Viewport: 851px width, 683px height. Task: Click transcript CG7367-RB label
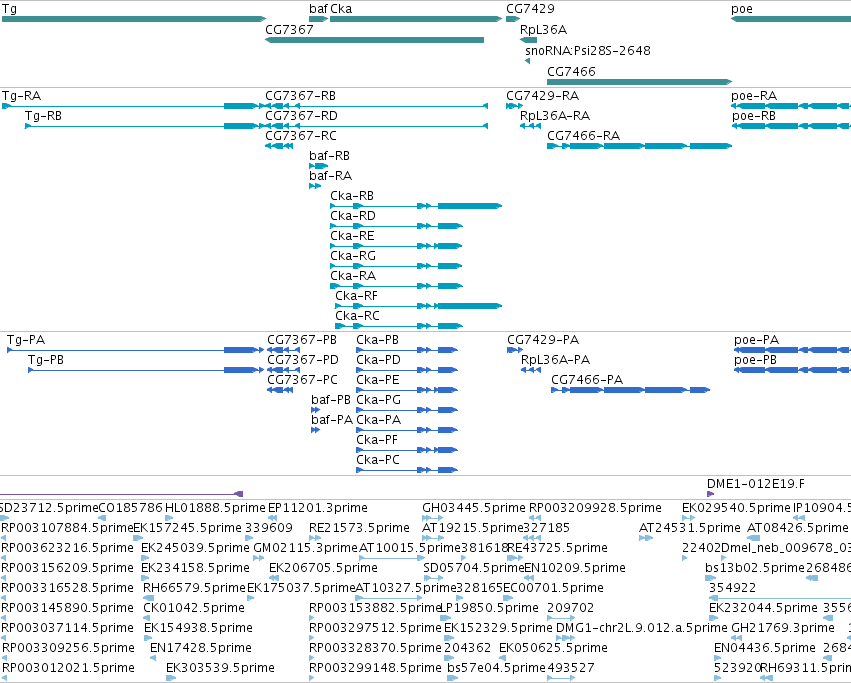pyautogui.click(x=301, y=96)
